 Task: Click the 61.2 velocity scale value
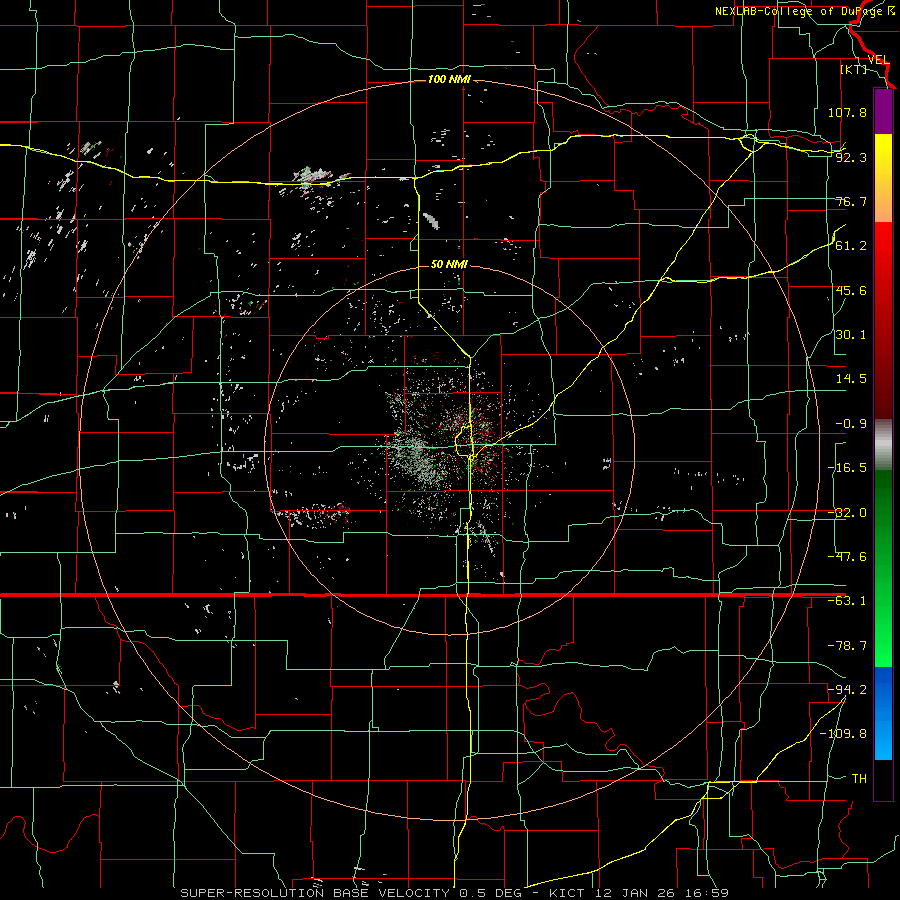tap(851, 246)
